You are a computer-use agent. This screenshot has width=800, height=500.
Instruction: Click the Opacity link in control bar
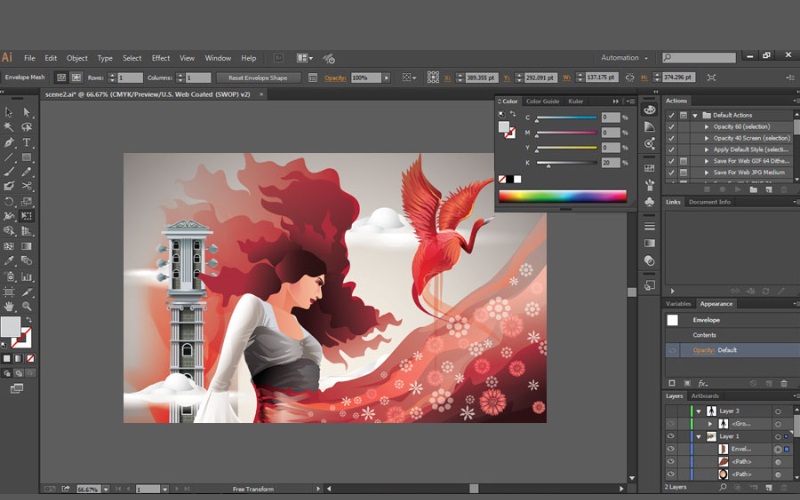coord(334,77)
